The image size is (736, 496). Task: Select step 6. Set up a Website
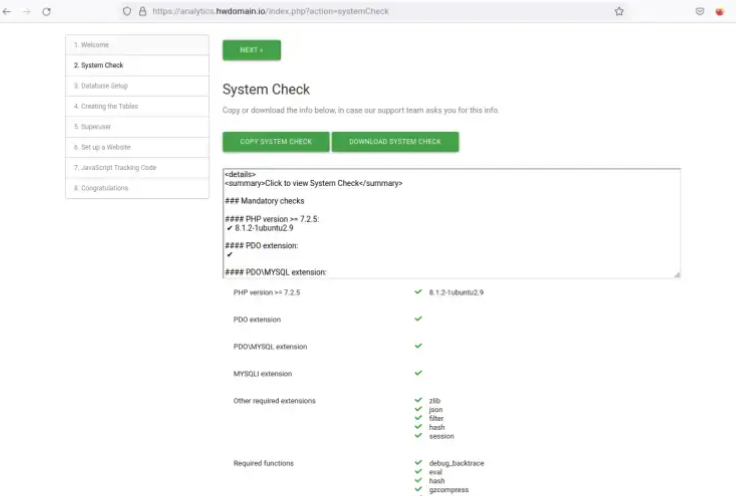[x=137, y=147]
